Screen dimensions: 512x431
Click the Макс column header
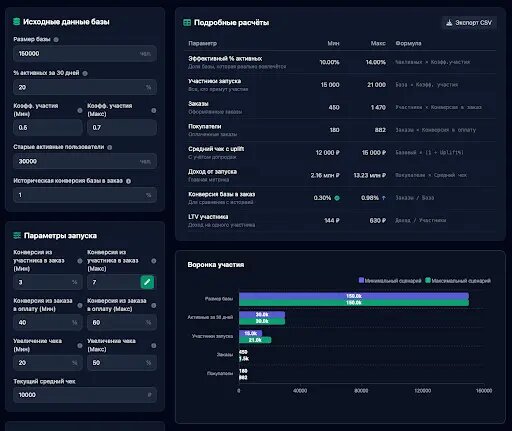point(378,43)
